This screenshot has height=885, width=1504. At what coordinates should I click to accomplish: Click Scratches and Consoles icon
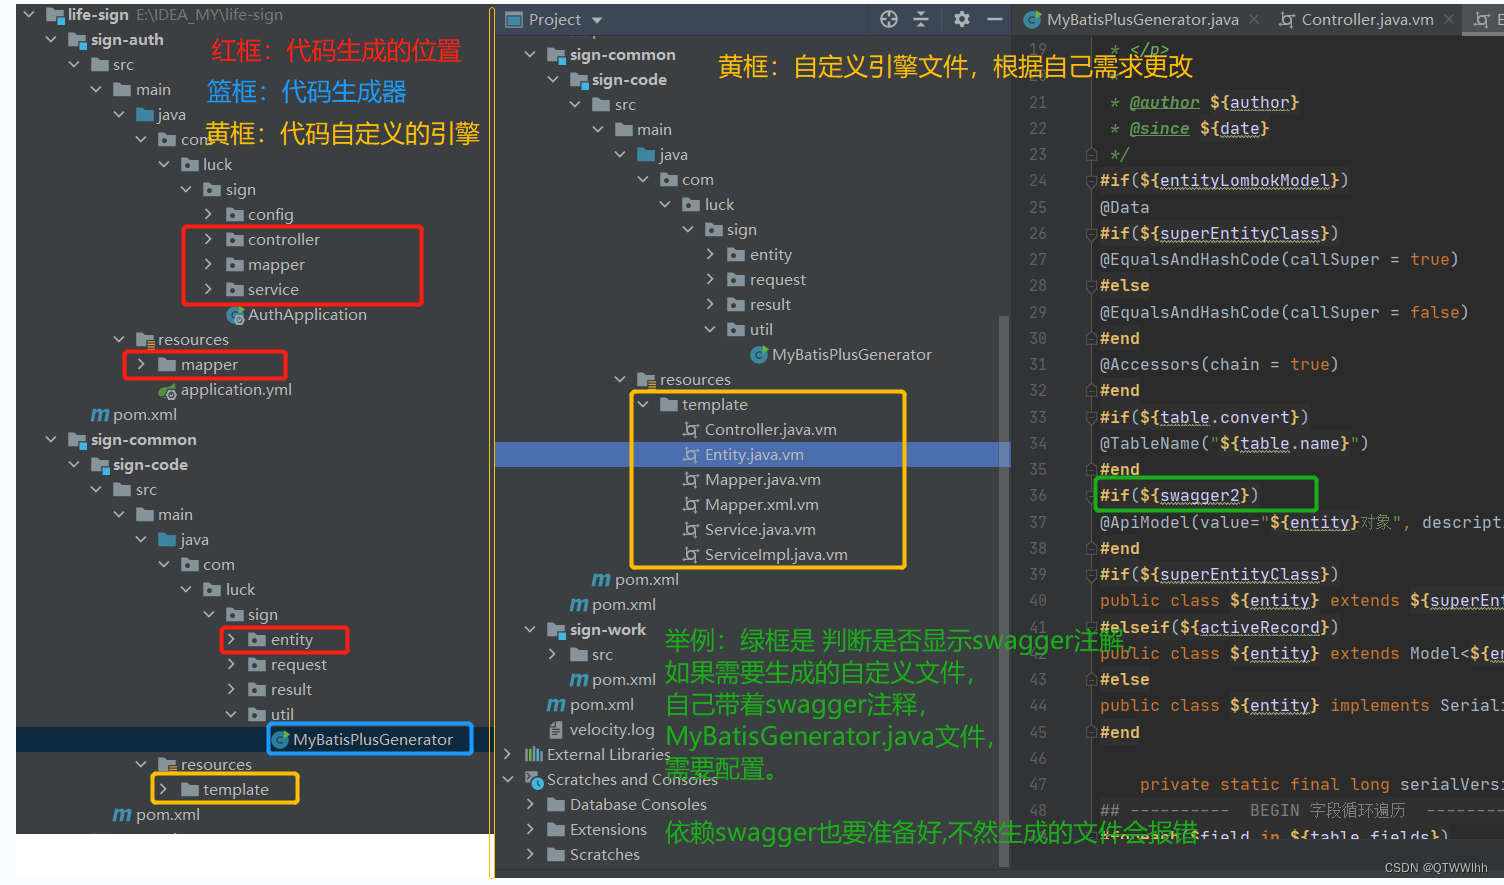coord(534,780)
